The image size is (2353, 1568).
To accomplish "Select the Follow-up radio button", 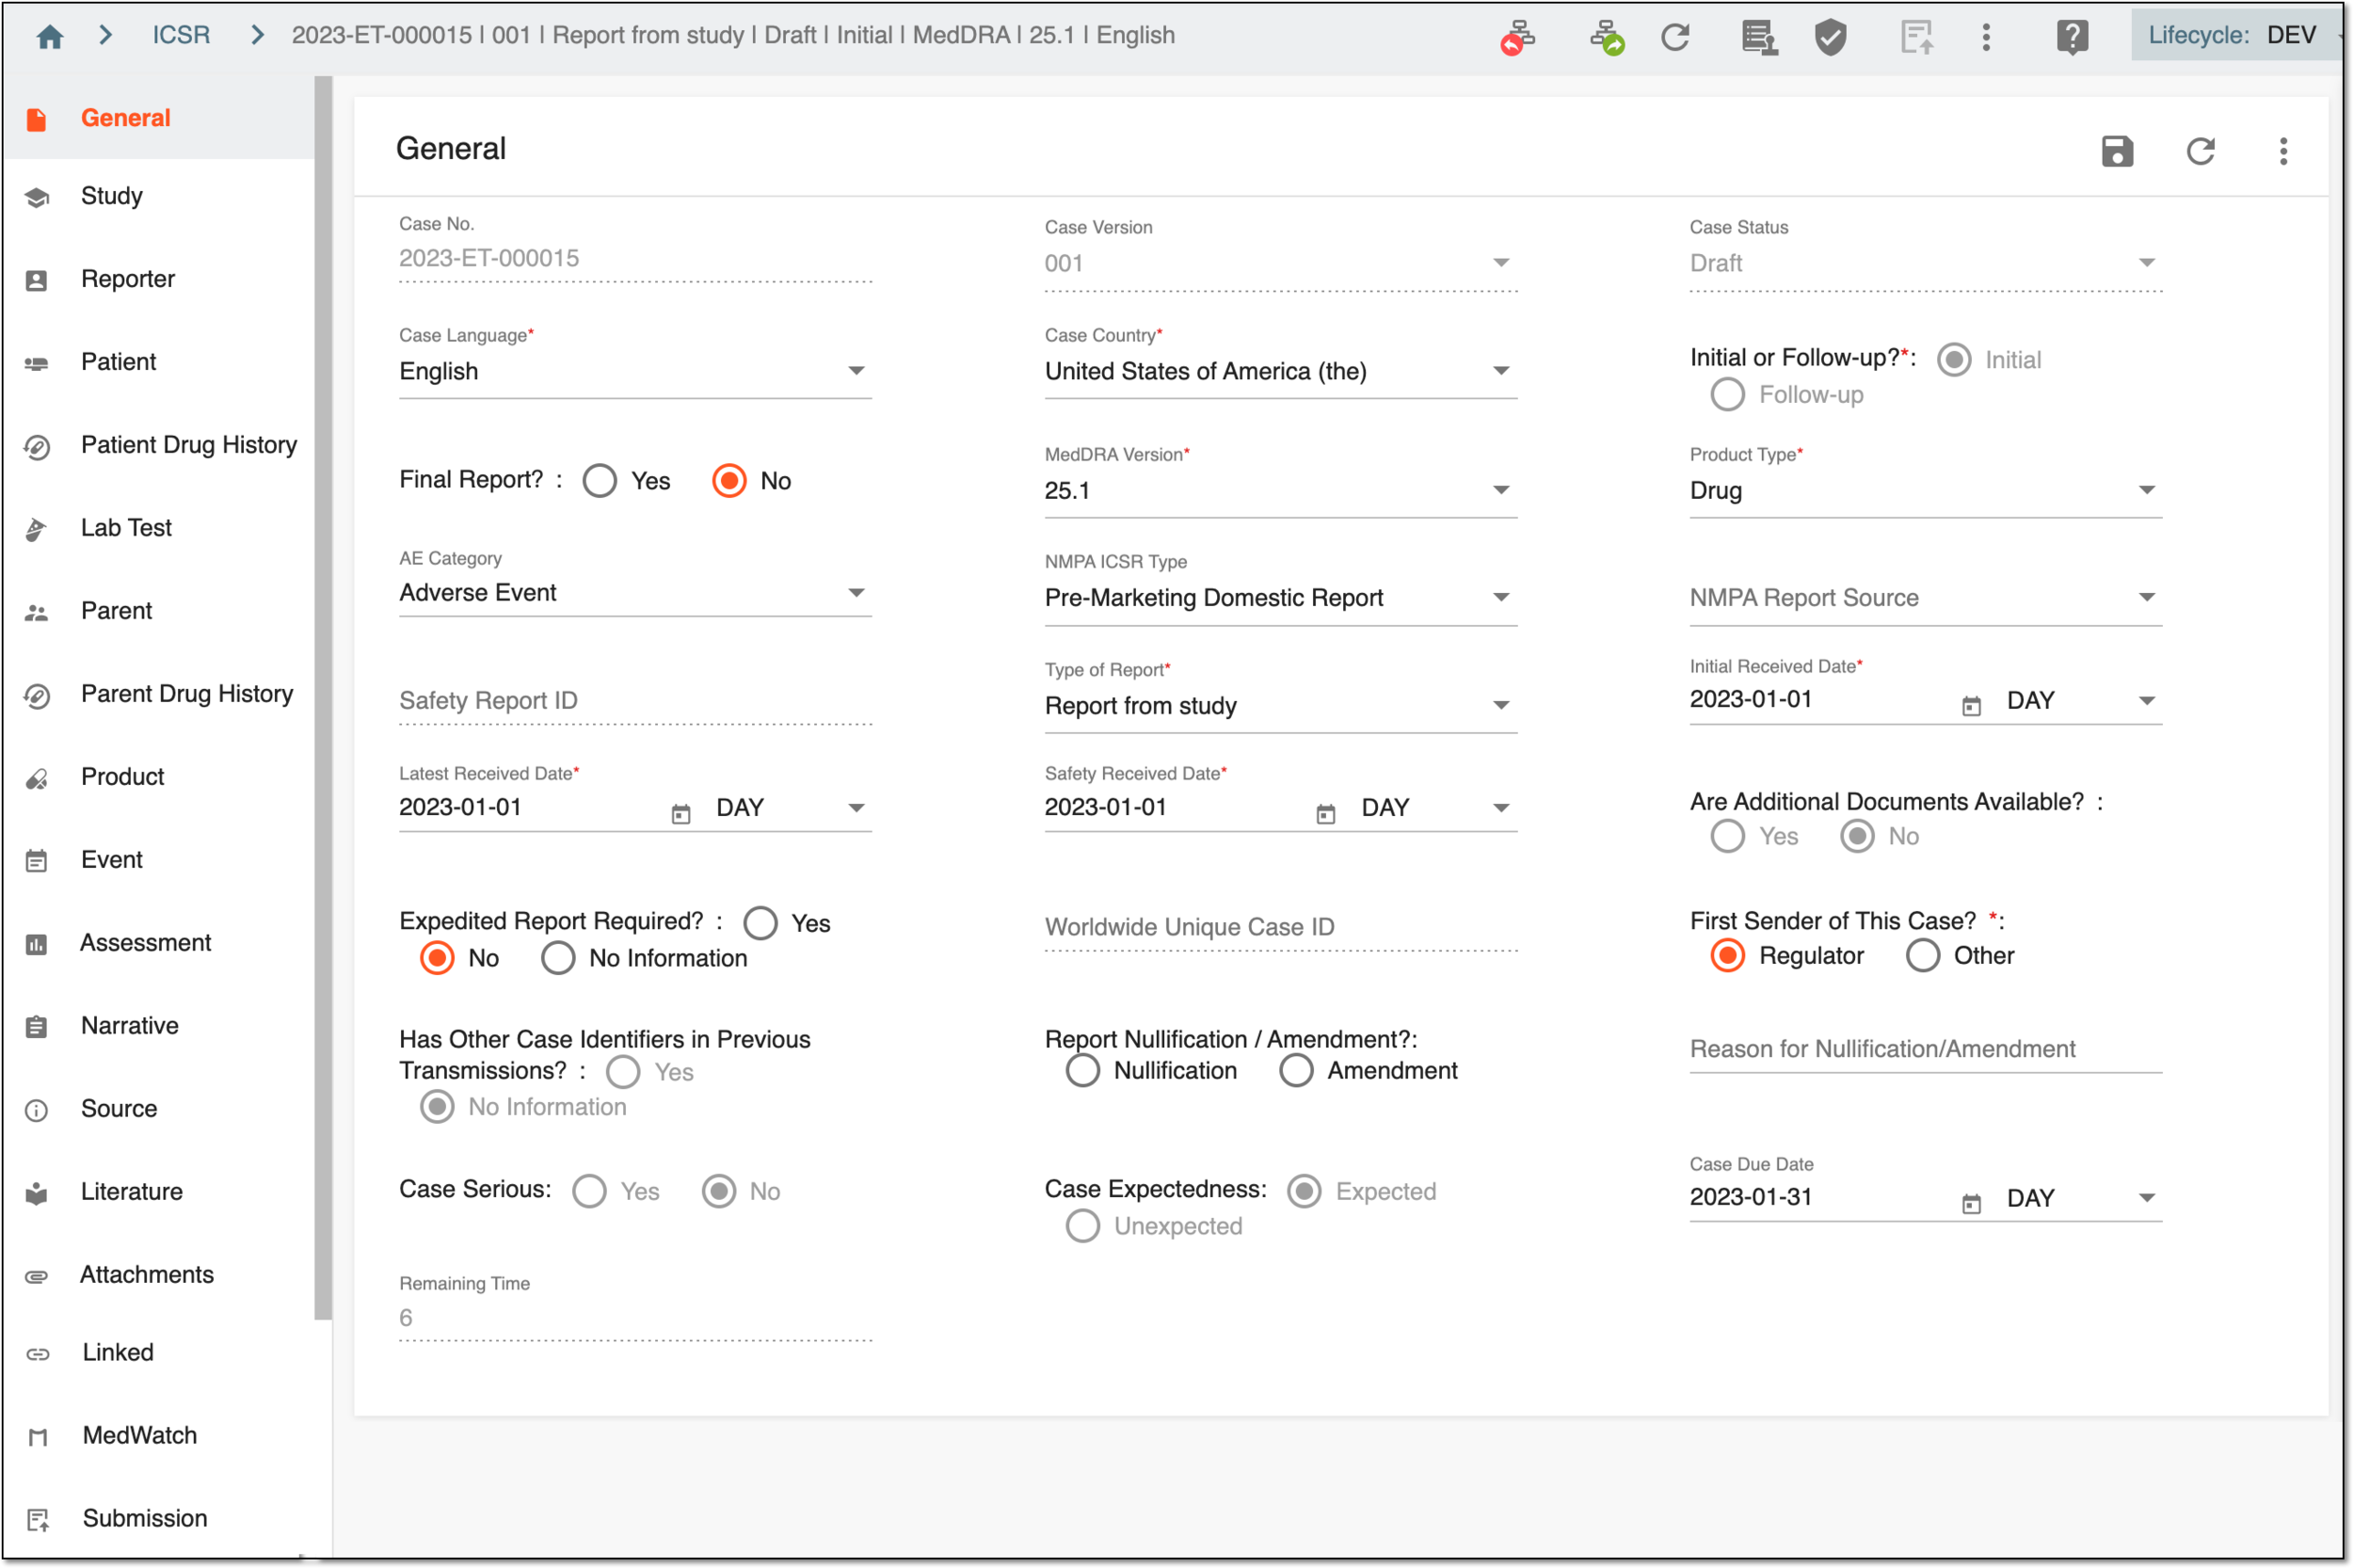I will (1727, 394).
